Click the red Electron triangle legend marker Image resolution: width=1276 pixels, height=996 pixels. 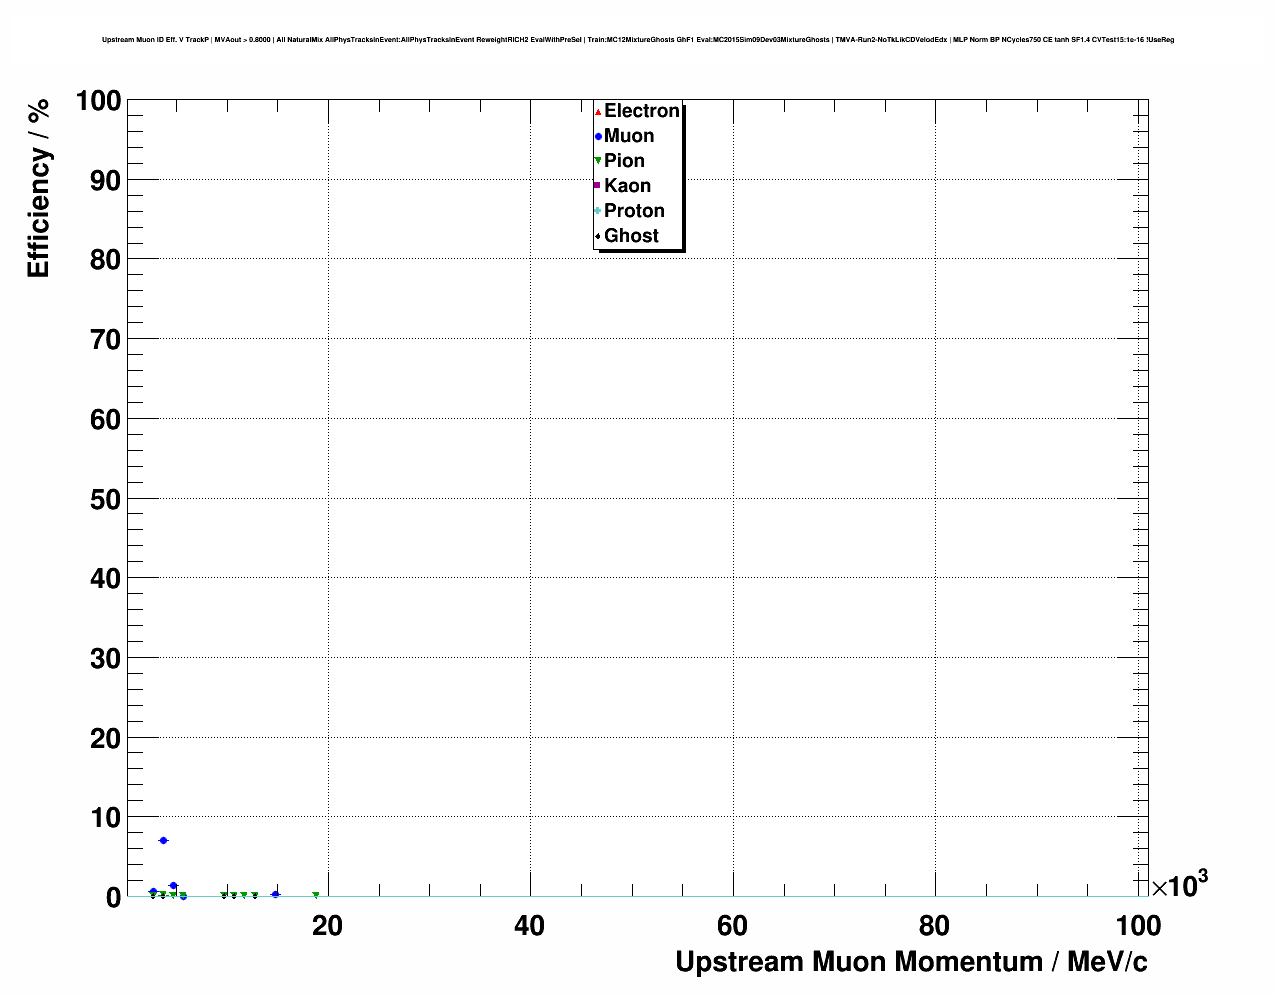tap(598, 111)
